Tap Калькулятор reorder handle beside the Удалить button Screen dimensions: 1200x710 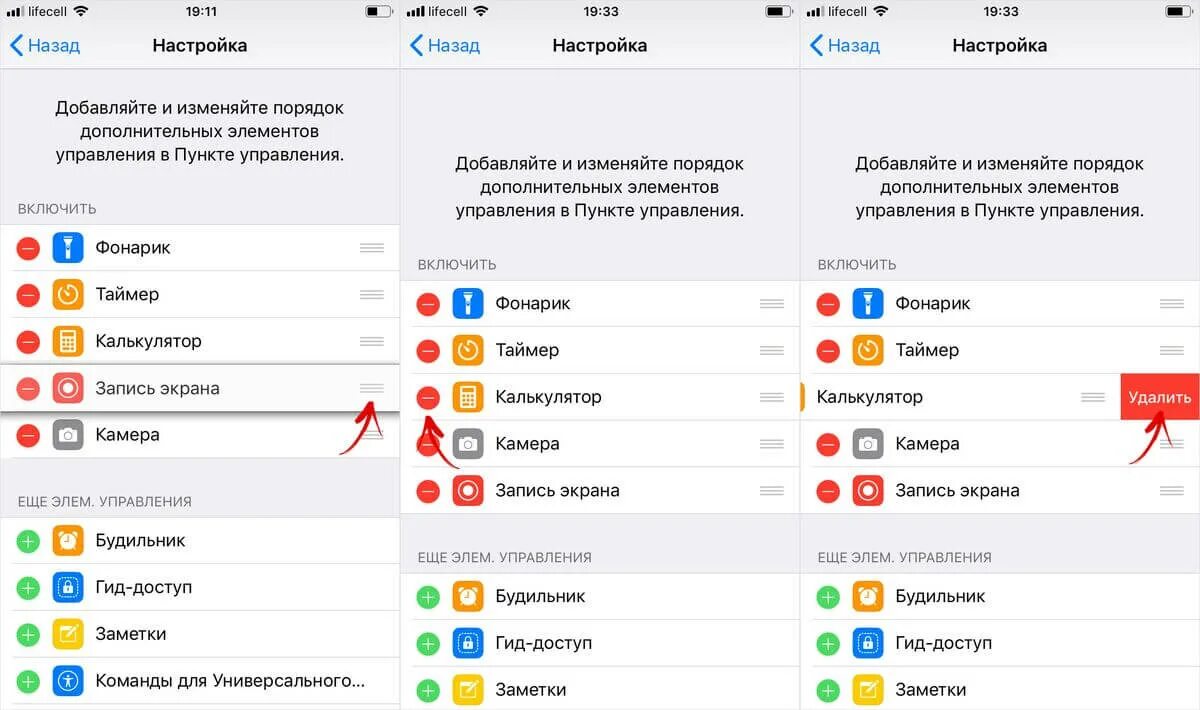1093,397
